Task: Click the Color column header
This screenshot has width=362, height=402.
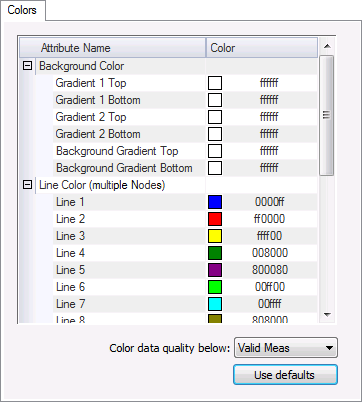Action: click(262, 48)
